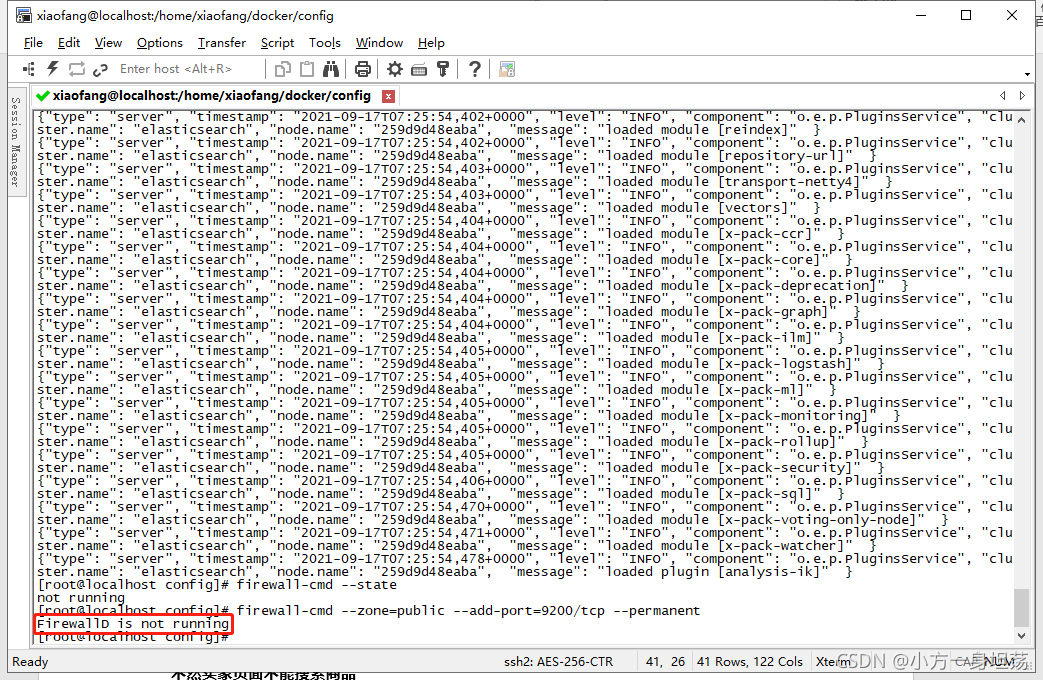Click the terminal scrollbar thumb
Image resolution: width=1043 pixels, height=680 pixels.
tap(1022, 607)
